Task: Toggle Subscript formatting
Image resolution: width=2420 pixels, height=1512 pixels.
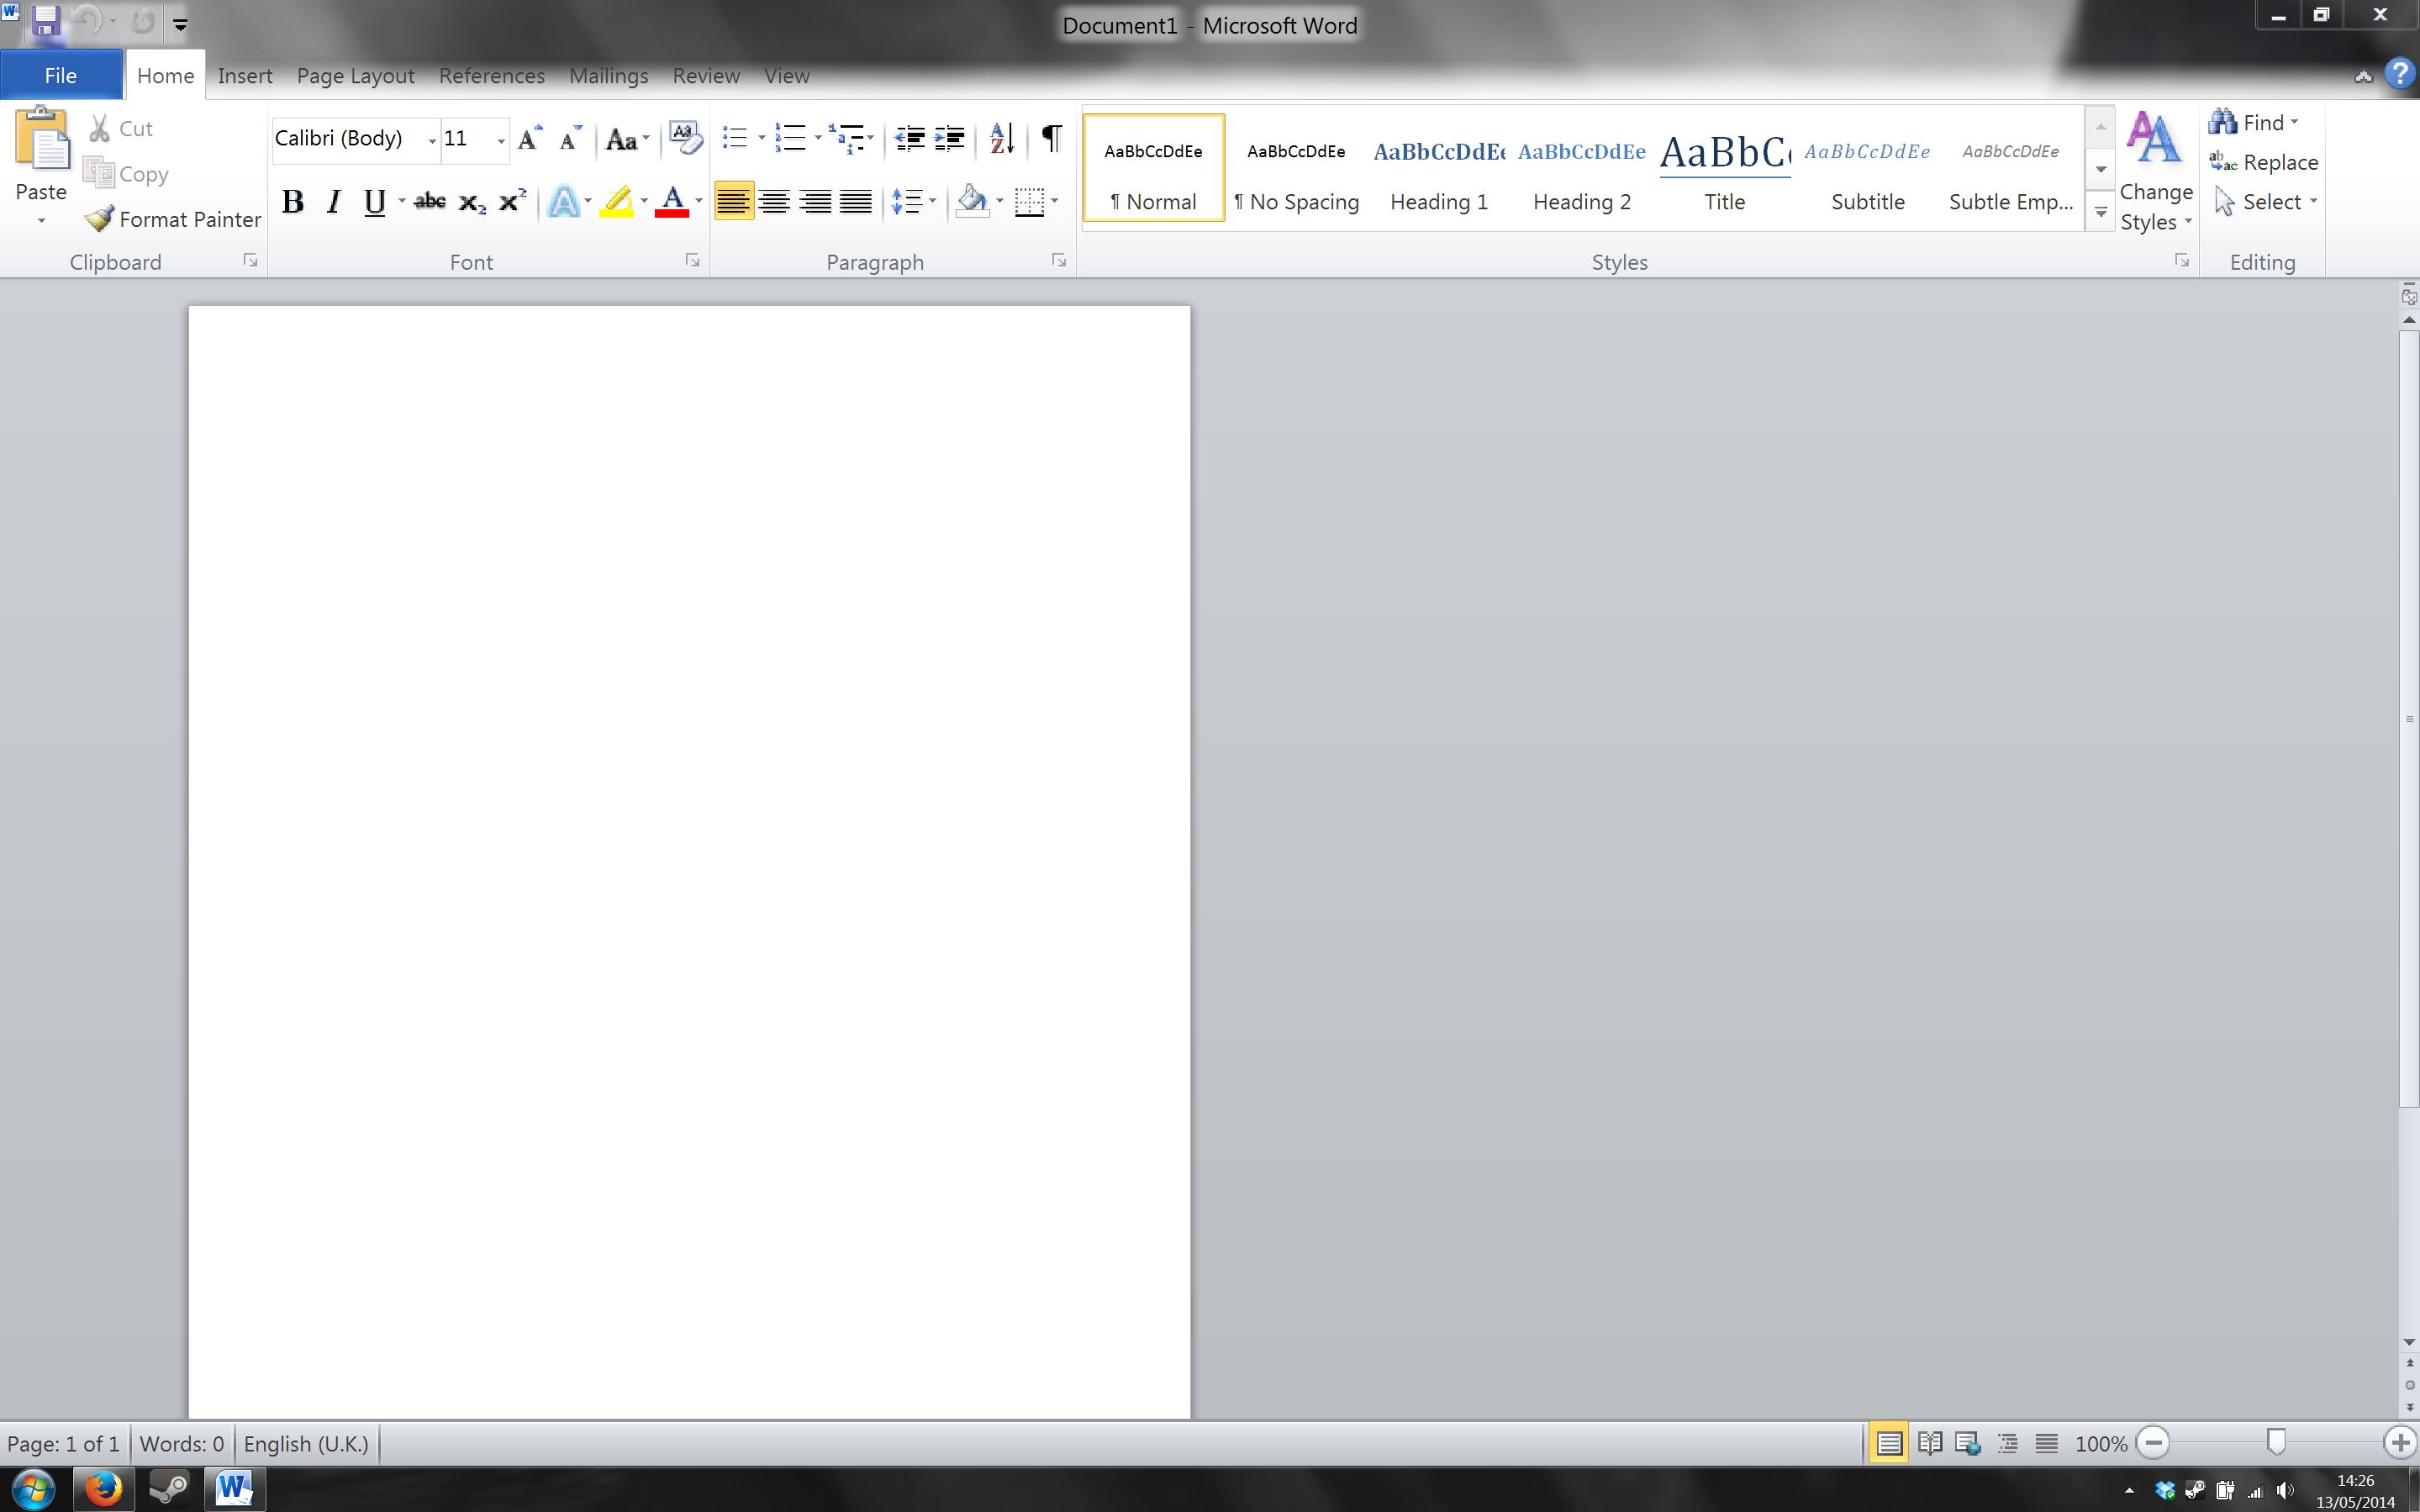Action: (471, 202)
